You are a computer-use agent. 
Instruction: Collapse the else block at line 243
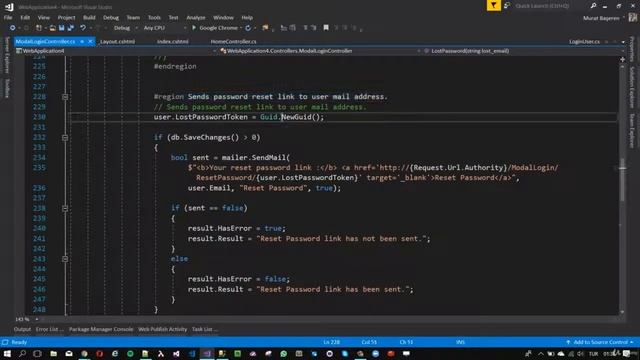point(65,259)
